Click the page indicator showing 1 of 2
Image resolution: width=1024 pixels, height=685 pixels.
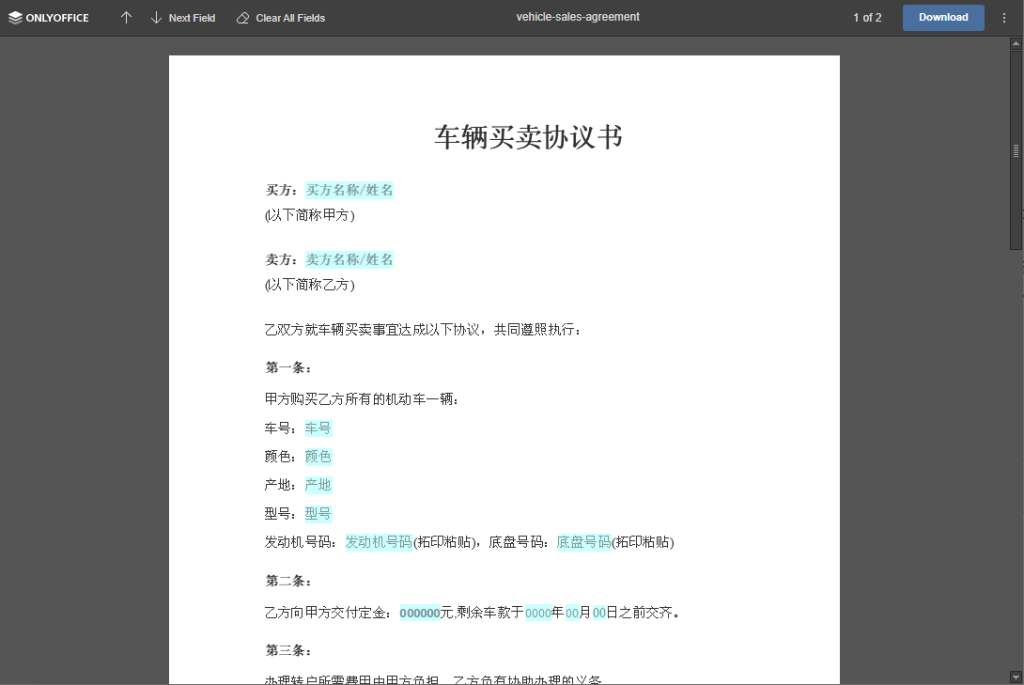coord(866,17)
